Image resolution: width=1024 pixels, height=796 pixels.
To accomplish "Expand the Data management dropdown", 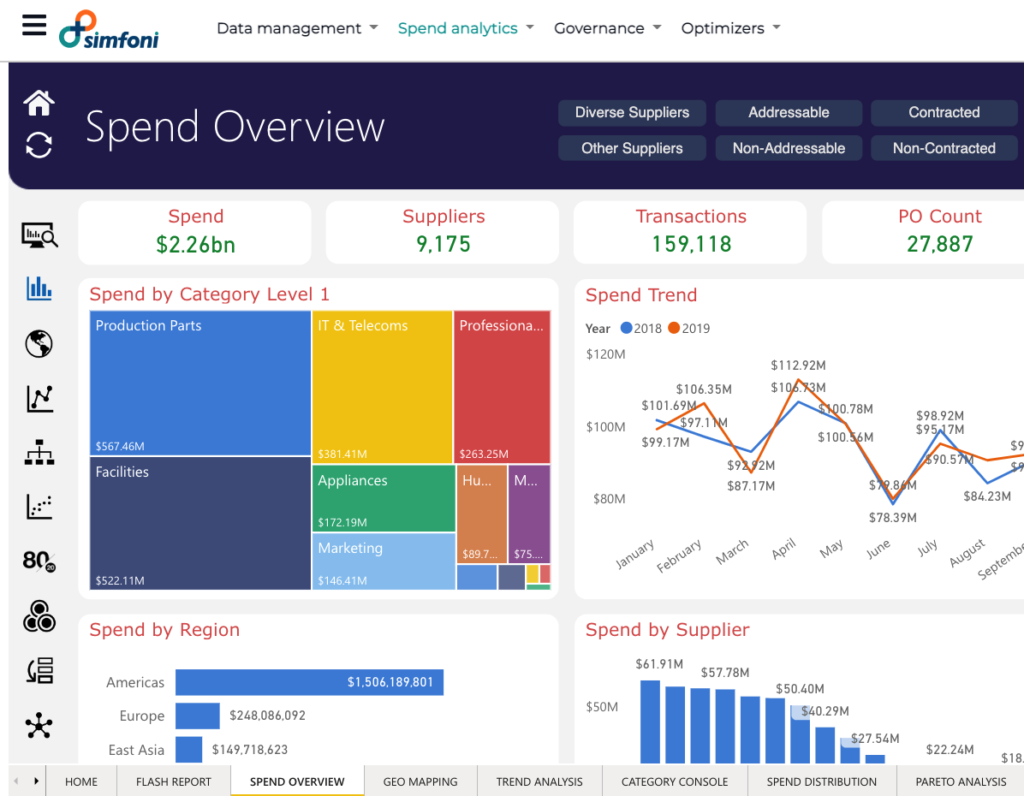I will [297, 28].
